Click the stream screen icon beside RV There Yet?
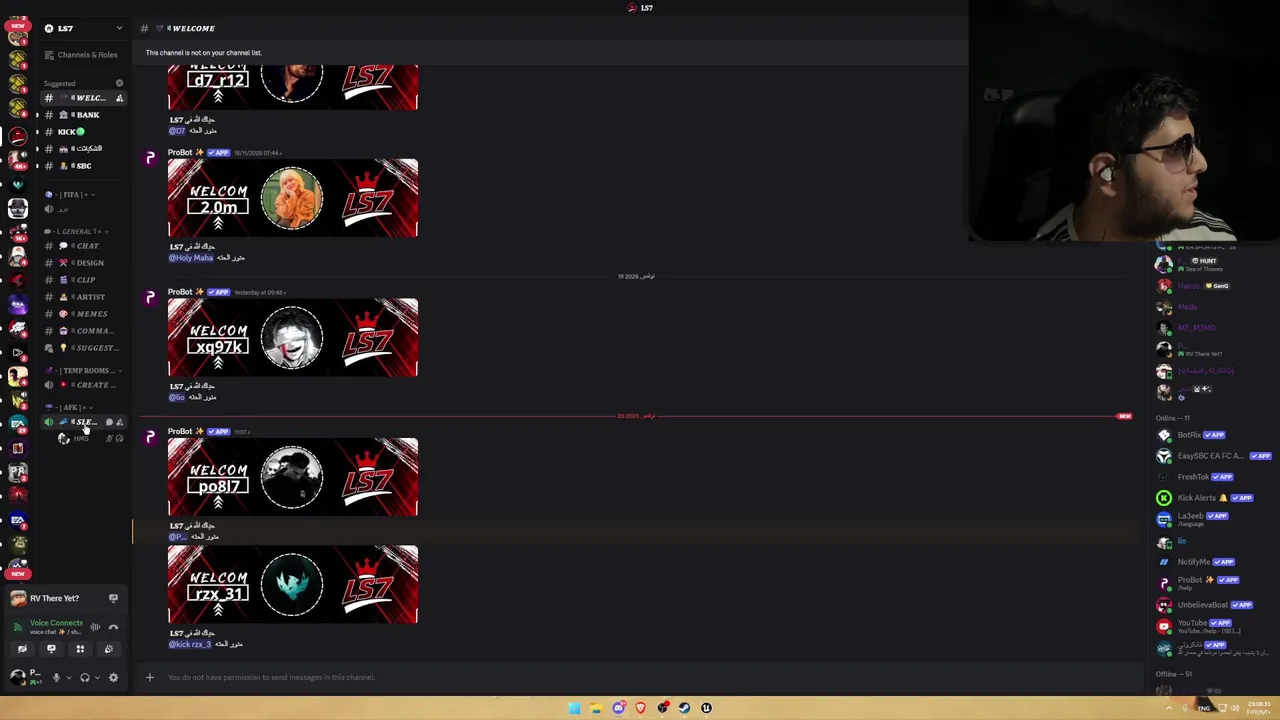 click(x=113, y=598)
